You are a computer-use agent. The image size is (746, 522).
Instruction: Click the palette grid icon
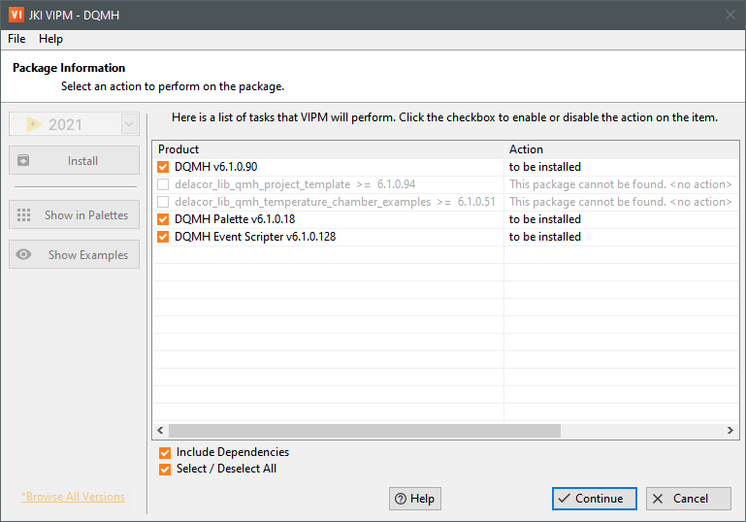click(24, 215)
